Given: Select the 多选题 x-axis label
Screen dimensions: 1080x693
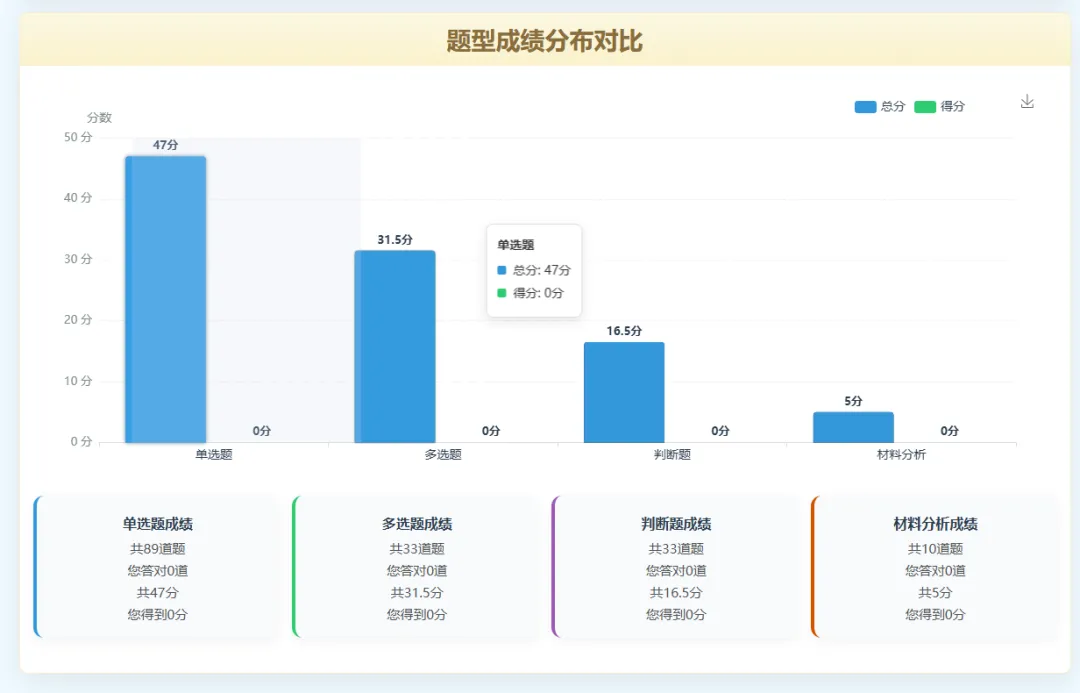Looking at the screenshot, I should coord(443,455).
